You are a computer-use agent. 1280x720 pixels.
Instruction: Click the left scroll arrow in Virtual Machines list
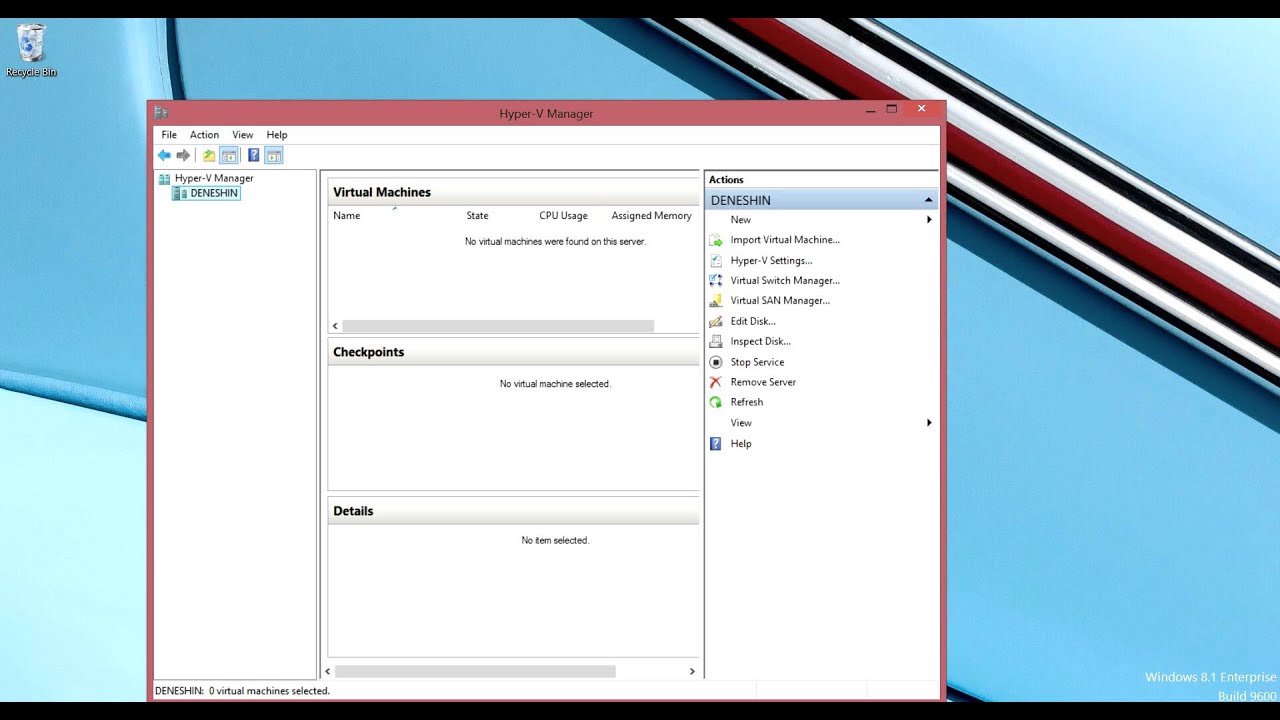tap(335, 326)
